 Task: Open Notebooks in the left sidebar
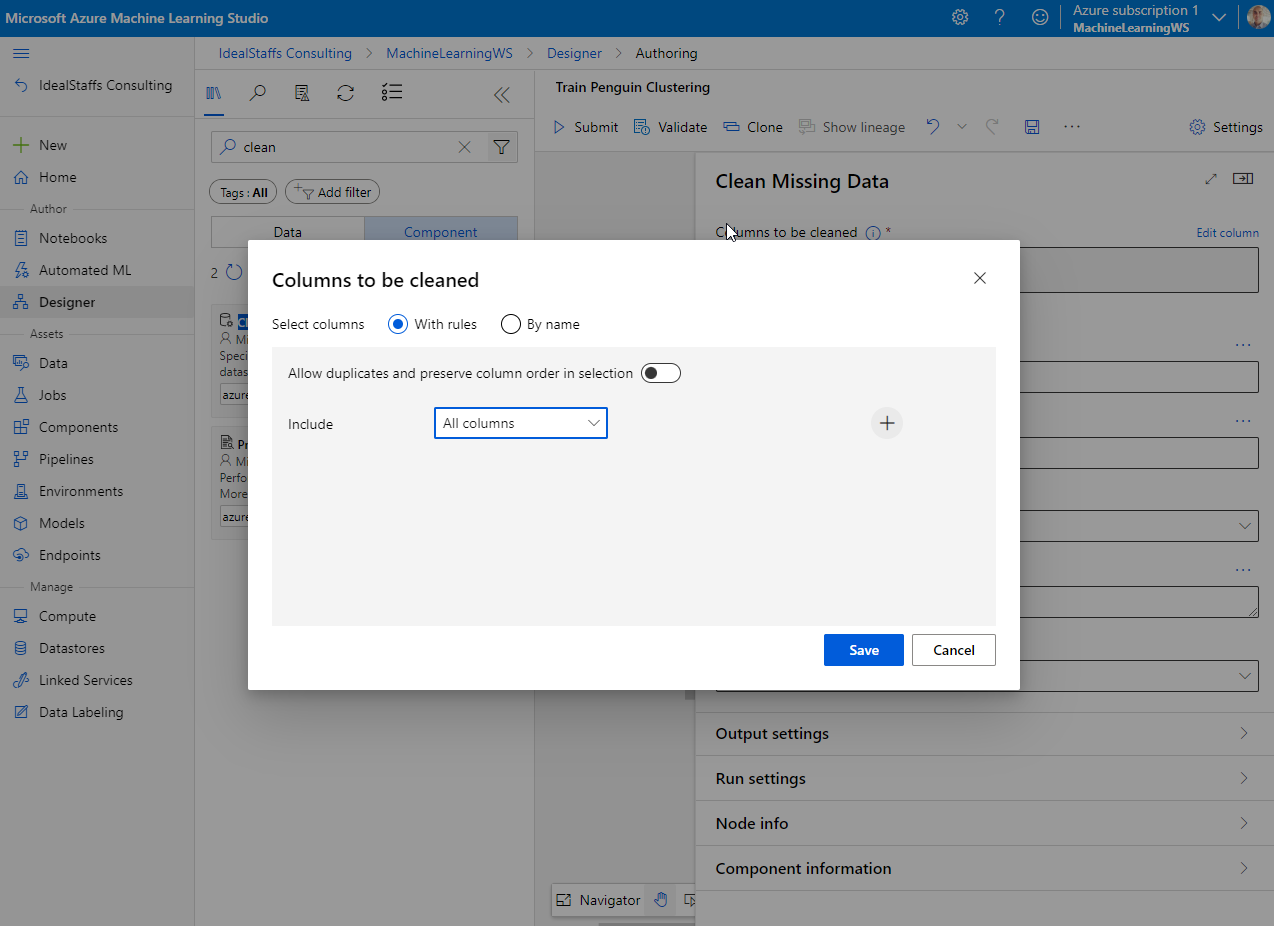(72, 238)
